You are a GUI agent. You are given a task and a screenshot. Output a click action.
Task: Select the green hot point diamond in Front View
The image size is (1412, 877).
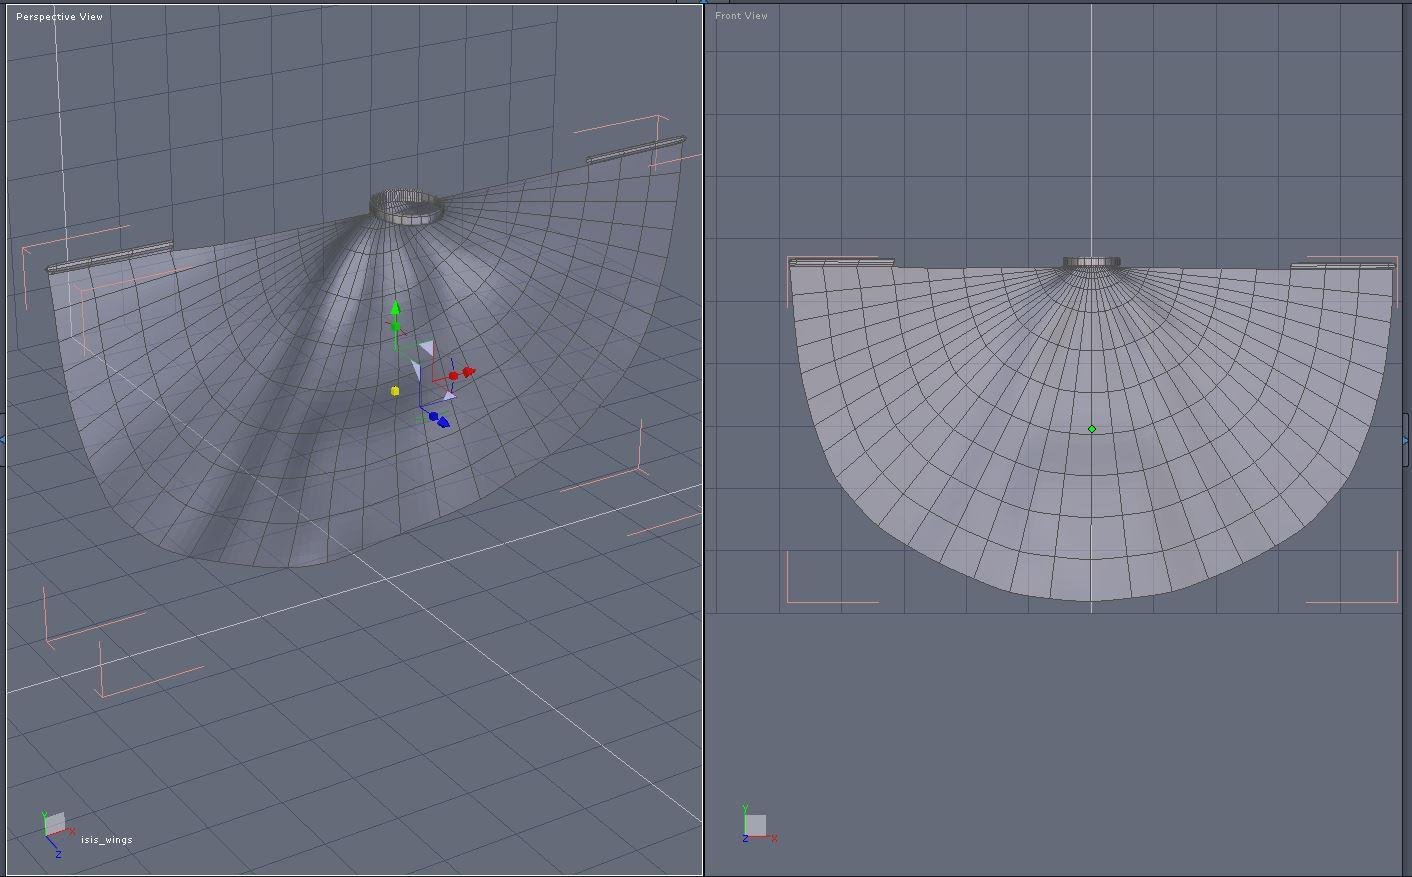(1092, 429)
